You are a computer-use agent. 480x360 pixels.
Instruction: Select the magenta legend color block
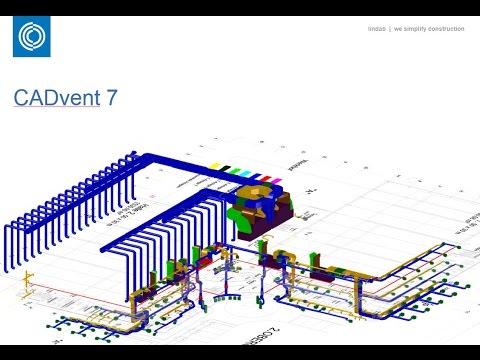(x=276, y=181)
